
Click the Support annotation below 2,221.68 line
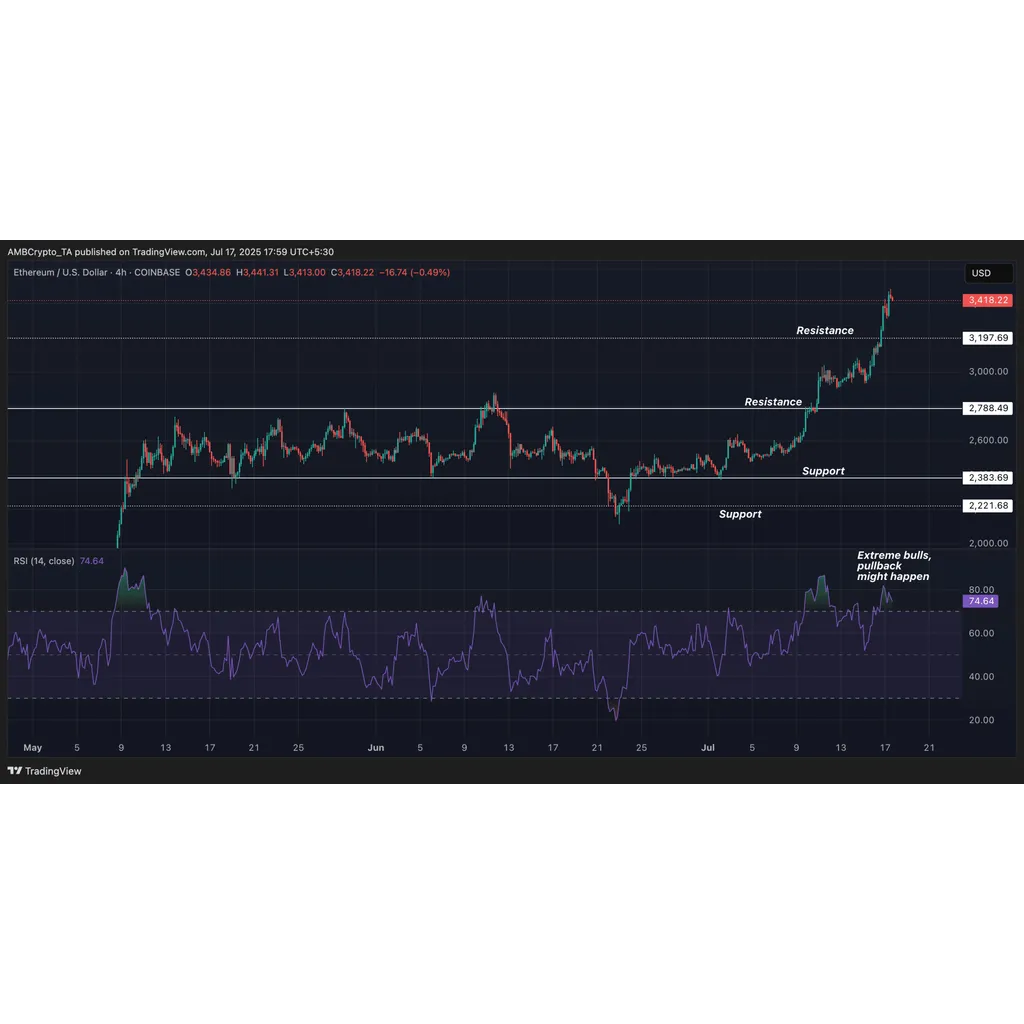point(740,514)
